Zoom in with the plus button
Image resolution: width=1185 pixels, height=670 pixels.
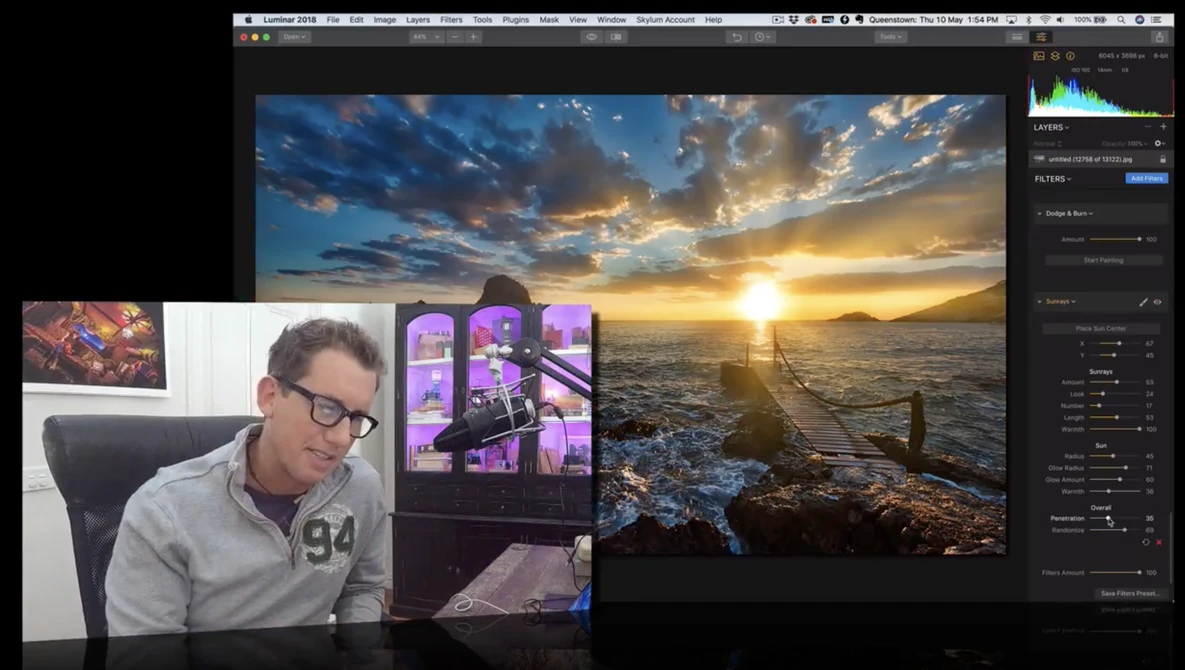pos(473,36)
